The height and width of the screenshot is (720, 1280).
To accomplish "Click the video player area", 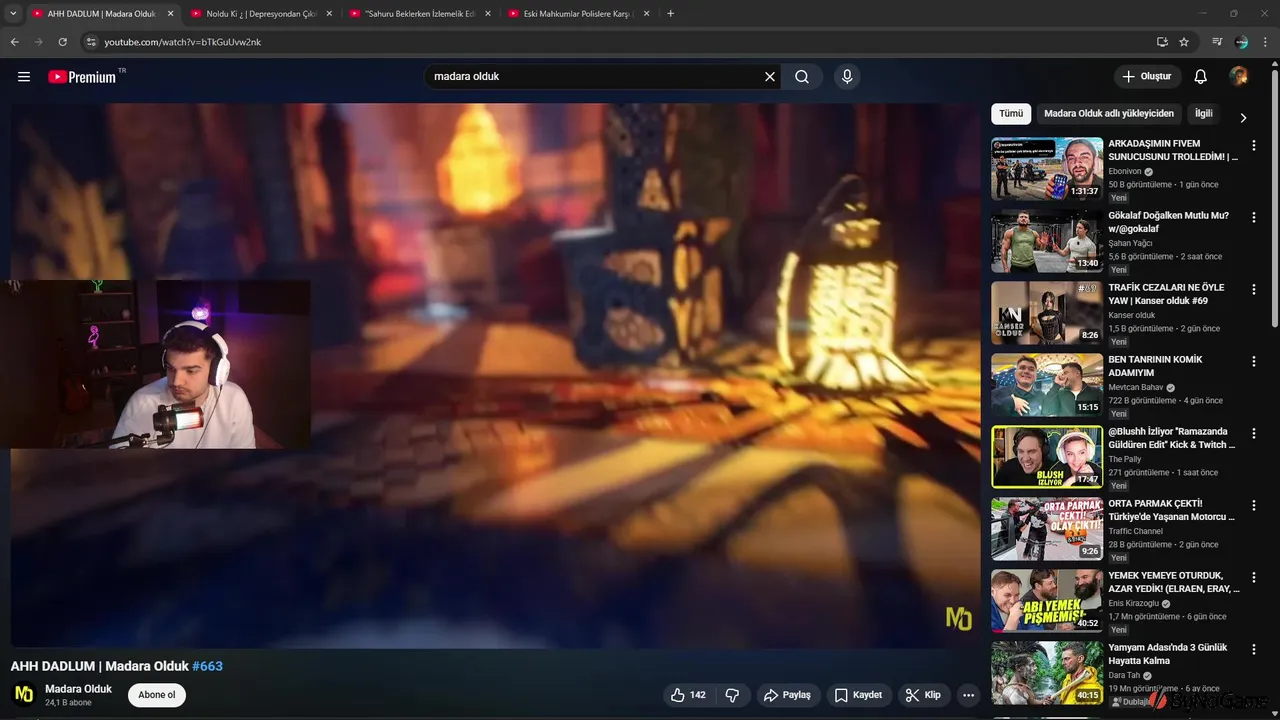I will [x=495, y=375].
